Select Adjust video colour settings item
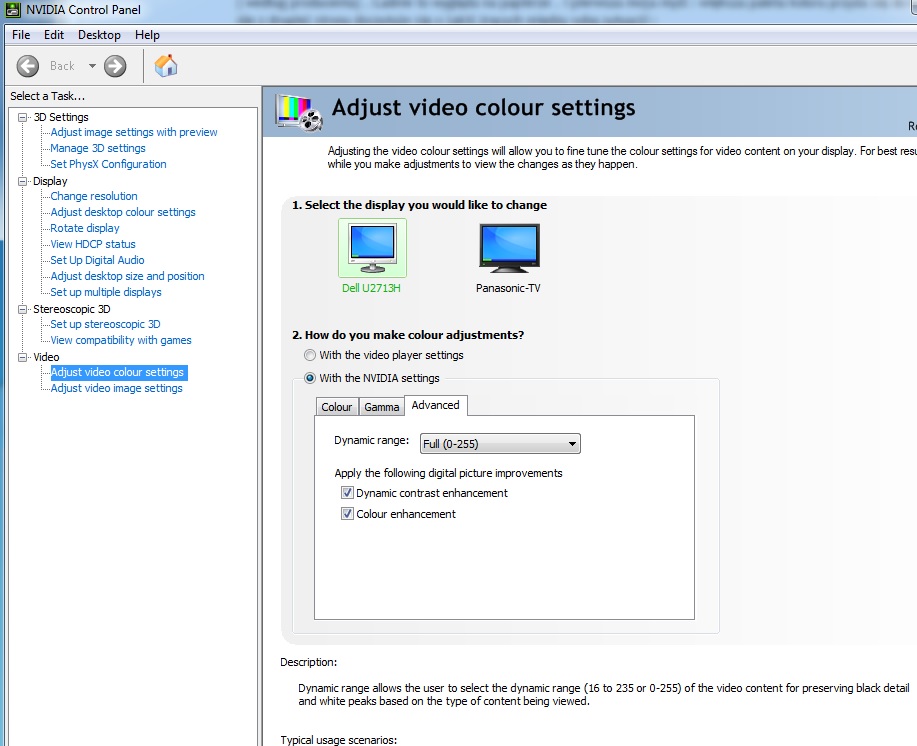The image size is (917, 746). click(x=118, y=372)
